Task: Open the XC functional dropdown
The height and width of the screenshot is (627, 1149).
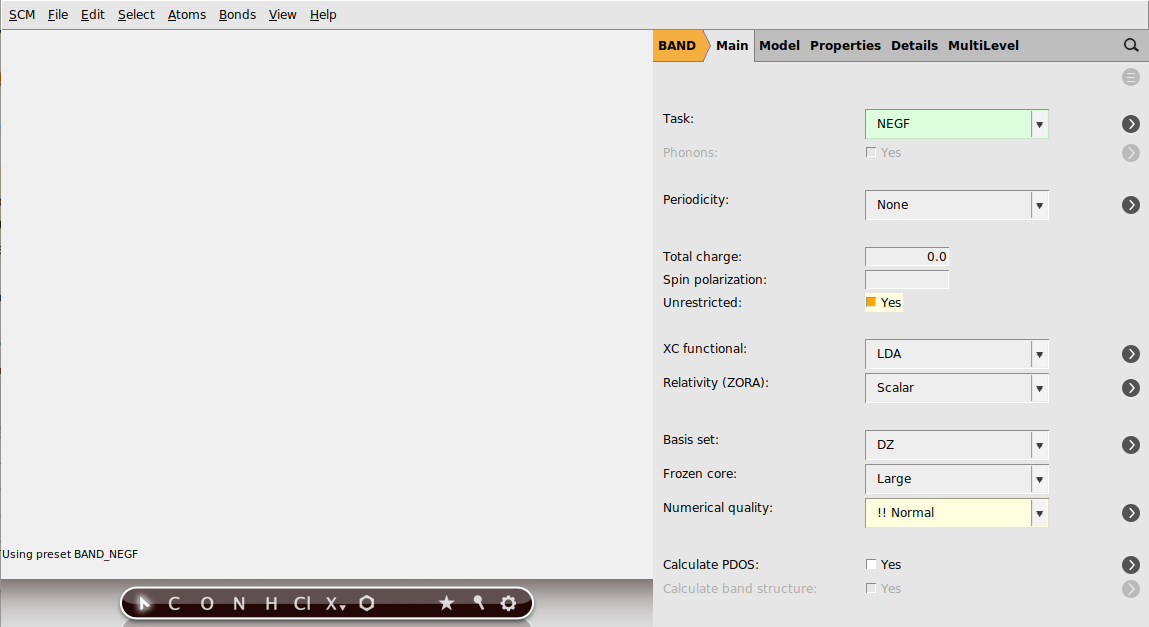Action: (1039, 354)
